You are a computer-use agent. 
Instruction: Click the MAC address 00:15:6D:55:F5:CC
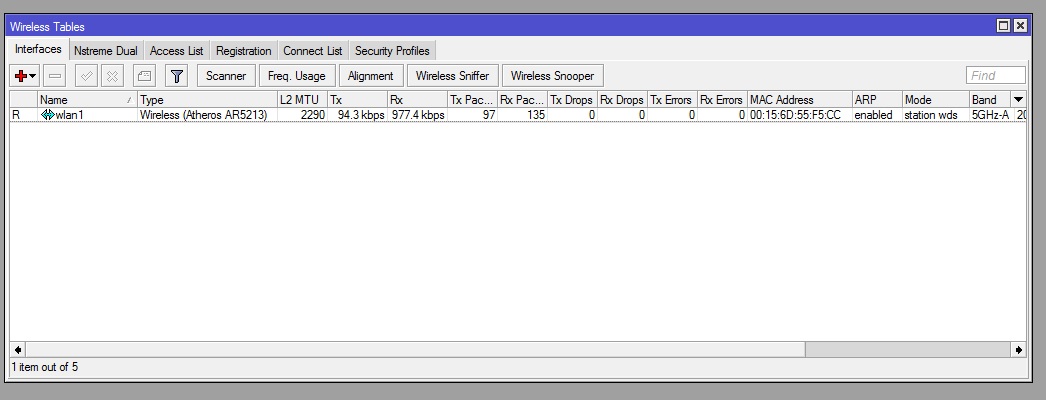pyautogui.click(x=795, y=115)
